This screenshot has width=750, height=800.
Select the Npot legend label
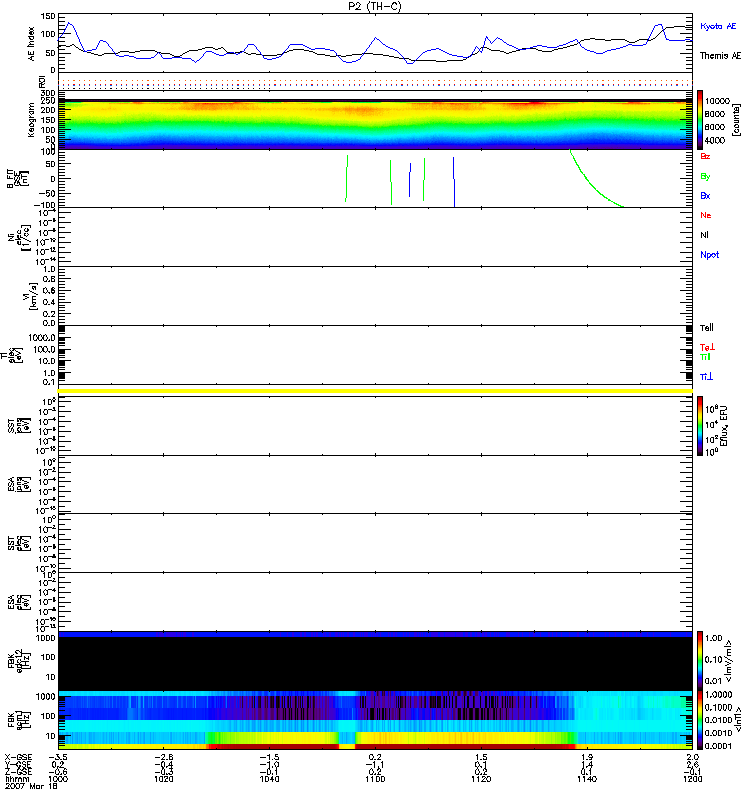(x=709, y=254)
